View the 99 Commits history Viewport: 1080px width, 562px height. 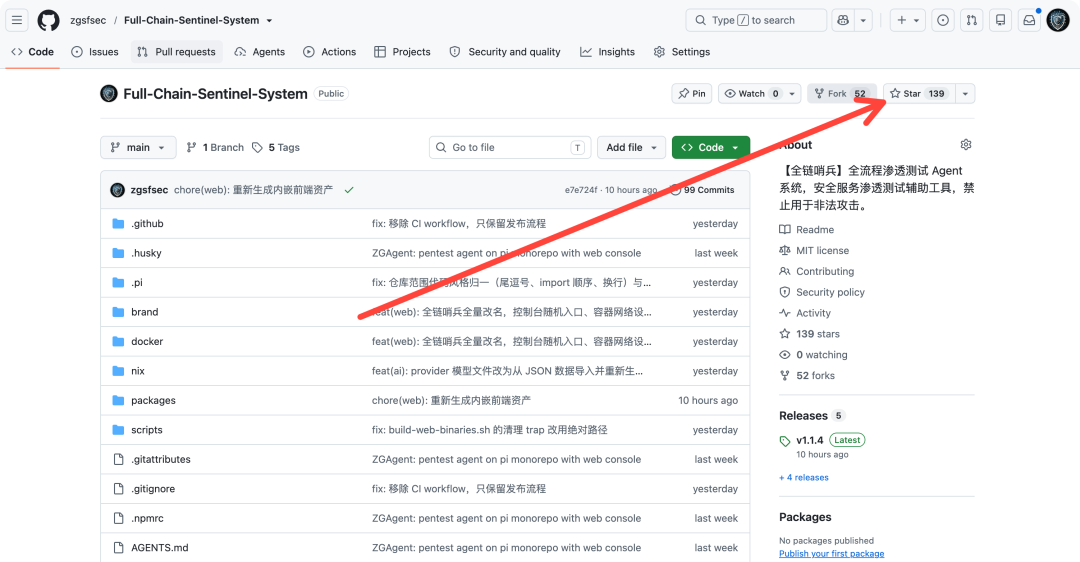tap(702, 190)
